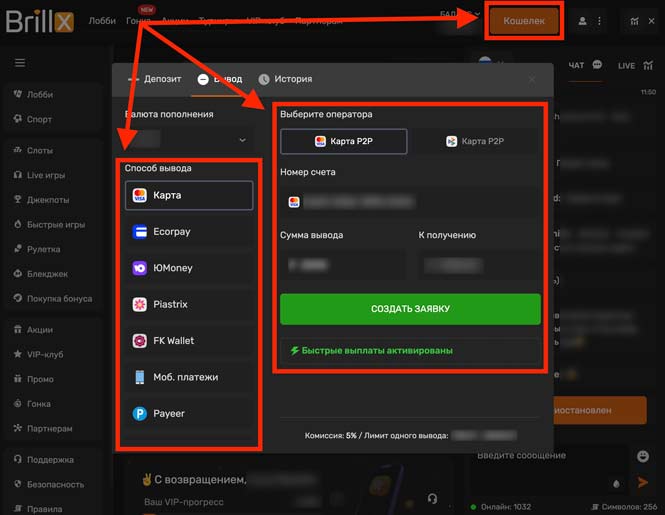Switch to the Депозит tab
This screenshot has width=665, height=515.
[155, 79]
